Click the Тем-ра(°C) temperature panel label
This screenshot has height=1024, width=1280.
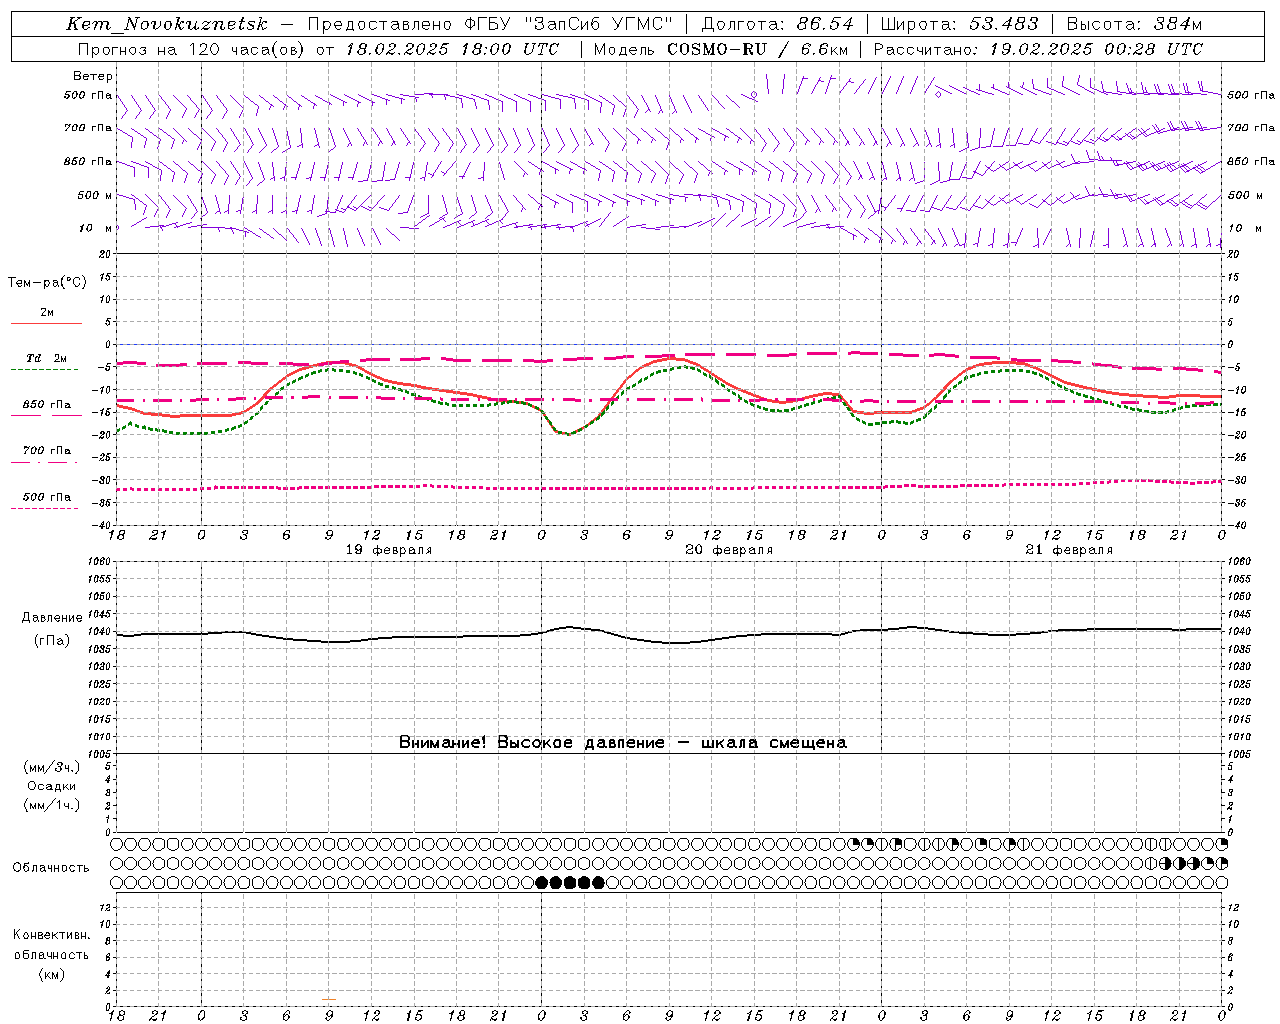tap(47, 283)
